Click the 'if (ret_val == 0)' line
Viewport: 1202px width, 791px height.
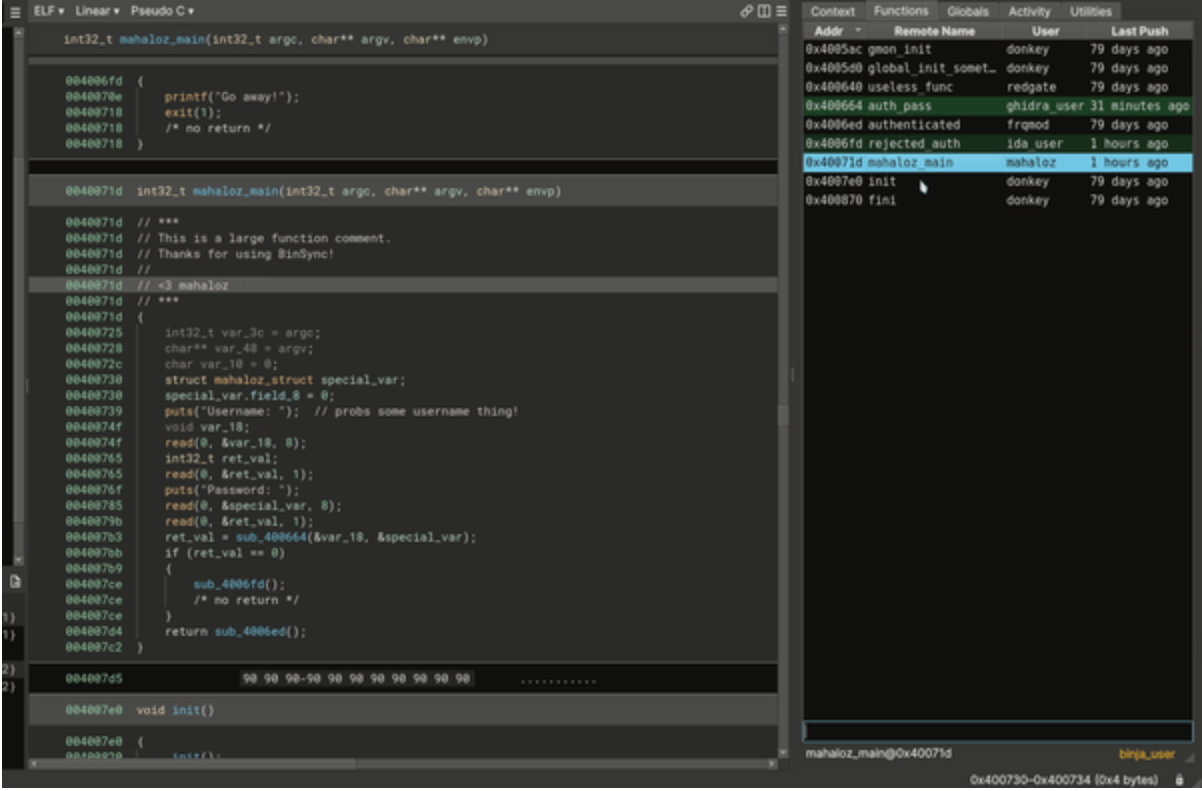coord(225,552)
